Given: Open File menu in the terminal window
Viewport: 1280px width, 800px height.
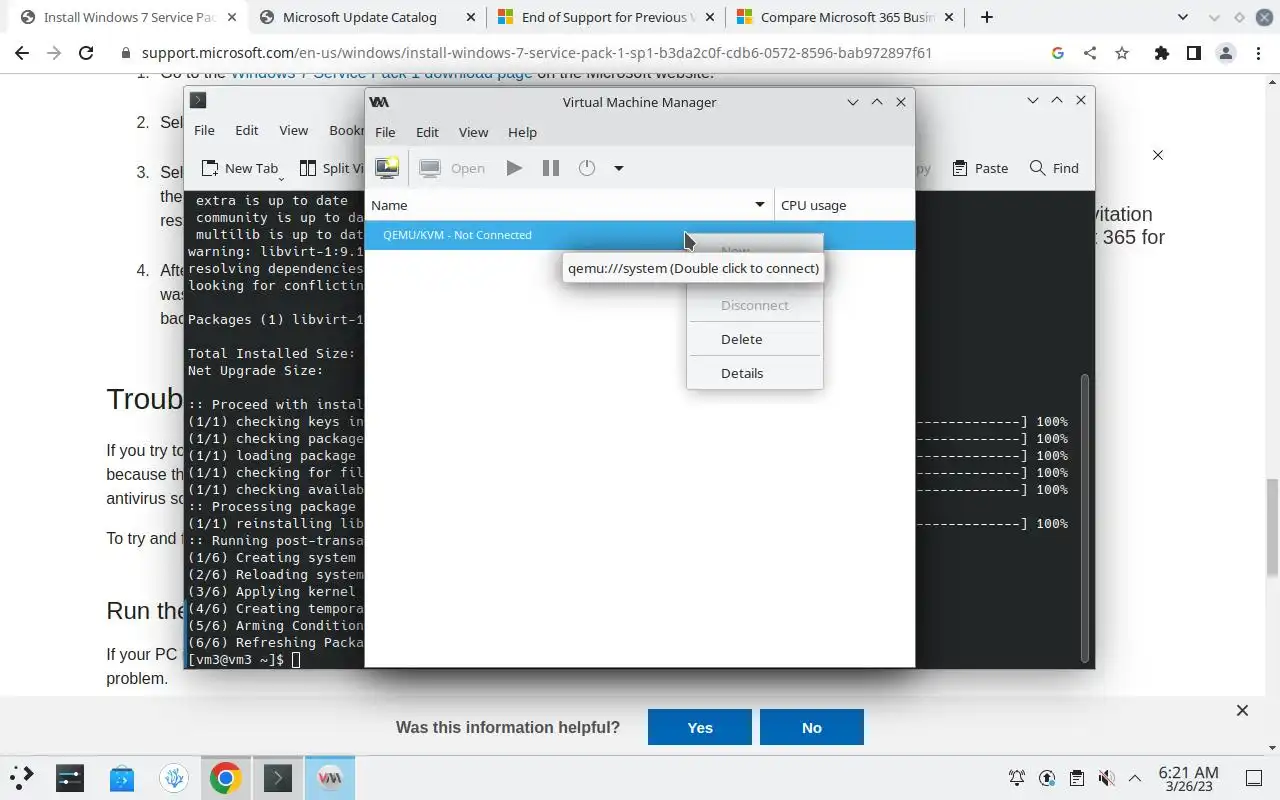Looking at the screenshot, I should click(204, 130).
